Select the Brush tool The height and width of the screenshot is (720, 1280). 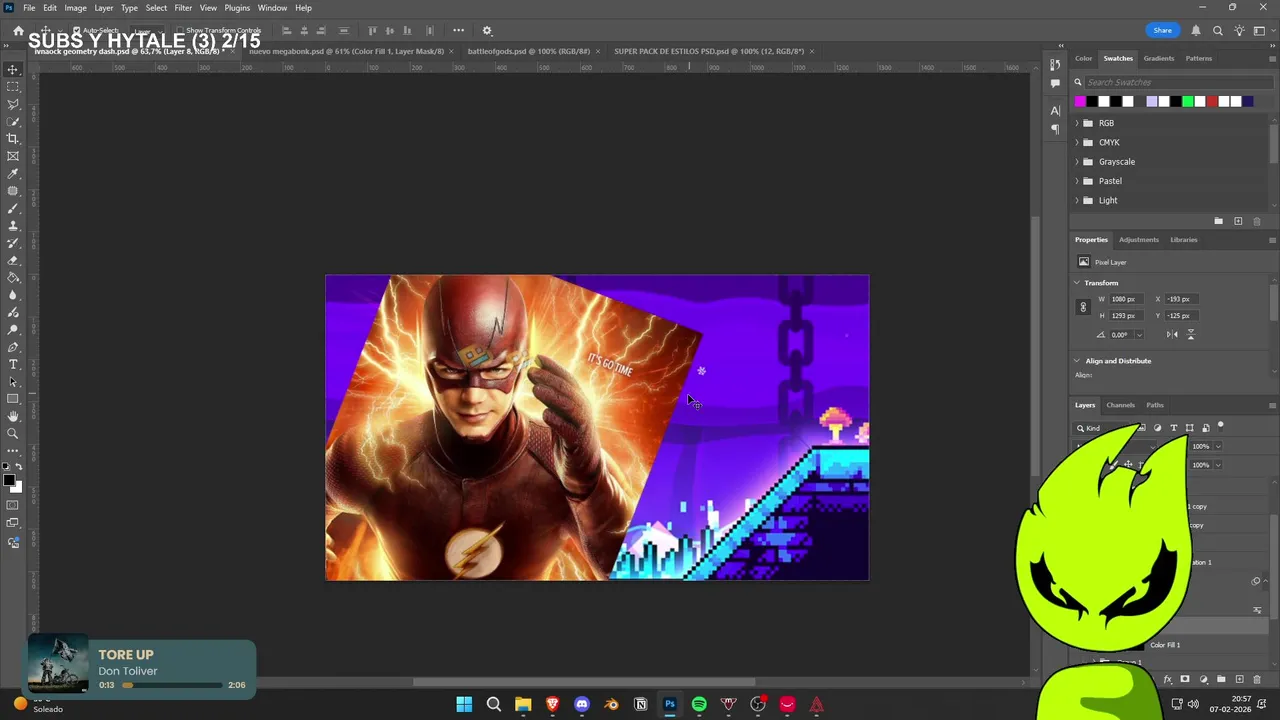[x=13, y=208]
